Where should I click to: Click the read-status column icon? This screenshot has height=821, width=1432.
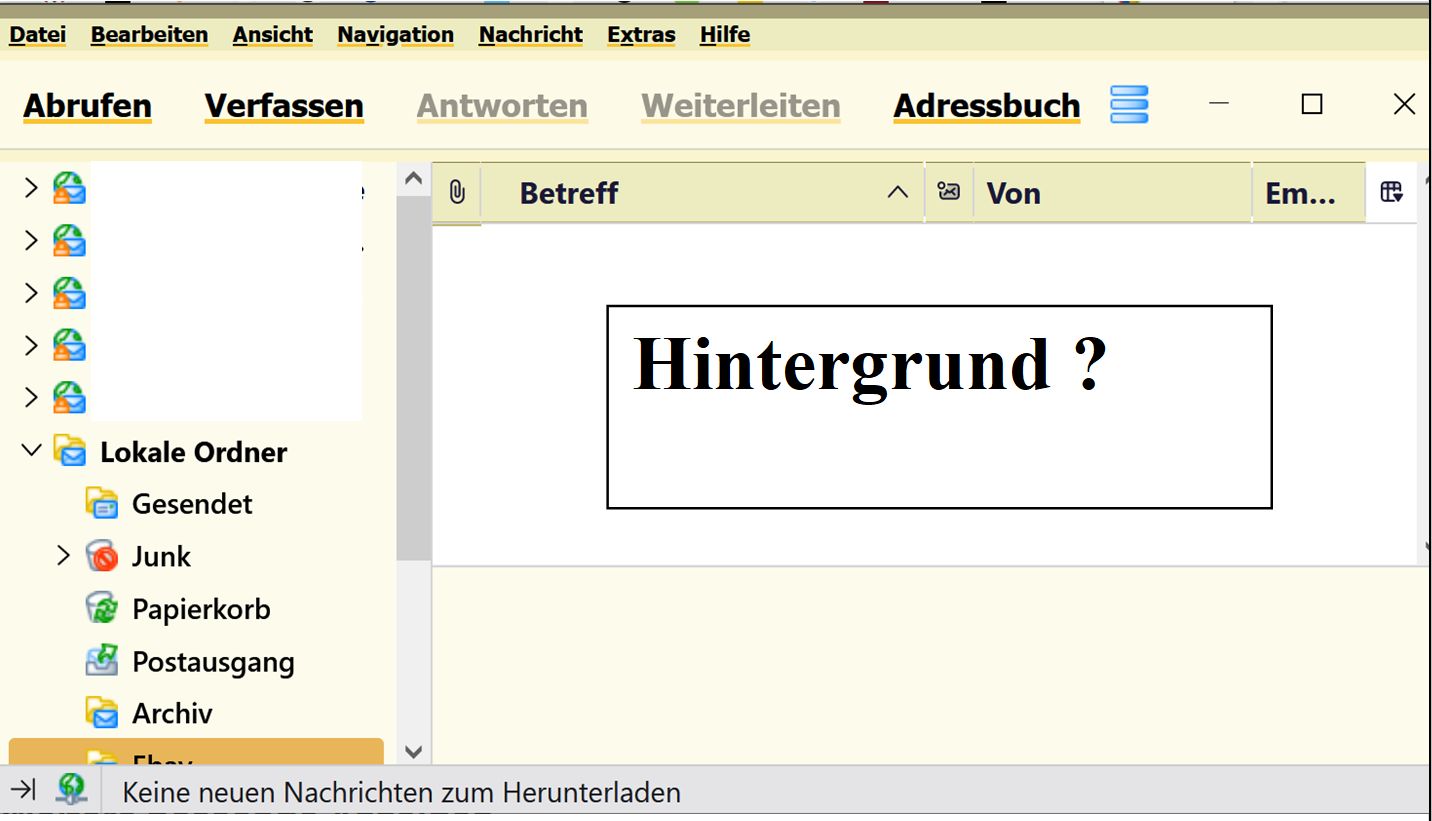click(x=948, y=192)
